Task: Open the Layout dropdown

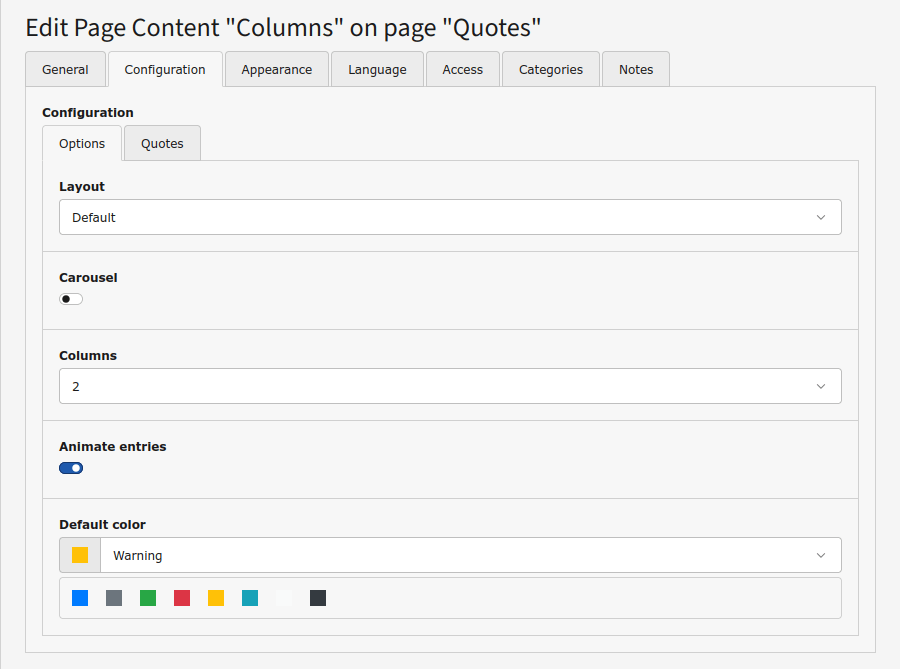Action: [450, 217]
